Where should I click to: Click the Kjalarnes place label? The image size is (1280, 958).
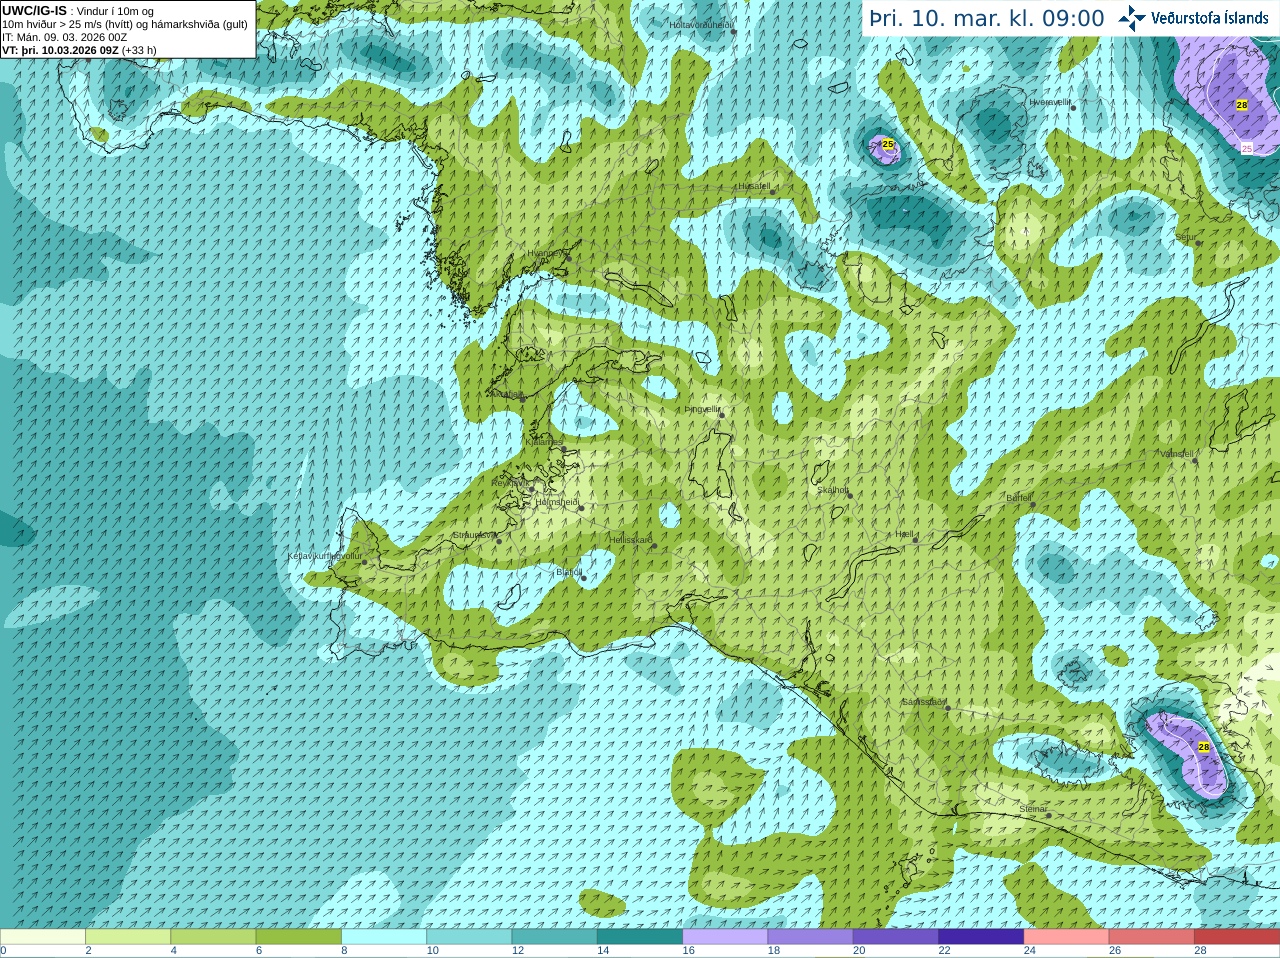[544, 442]
